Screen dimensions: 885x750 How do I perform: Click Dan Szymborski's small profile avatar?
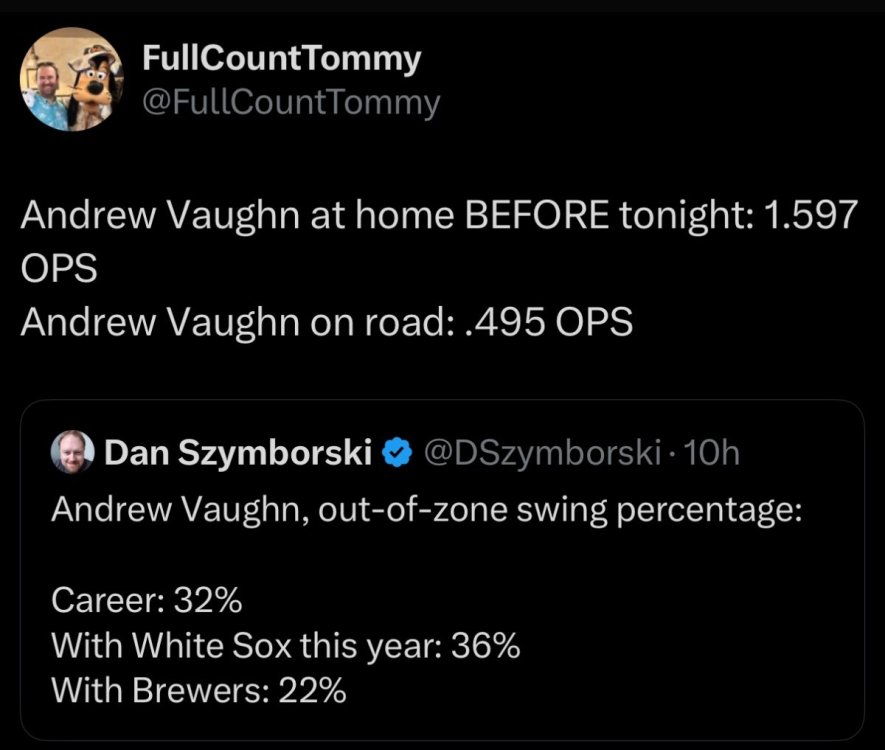[72, 453]
